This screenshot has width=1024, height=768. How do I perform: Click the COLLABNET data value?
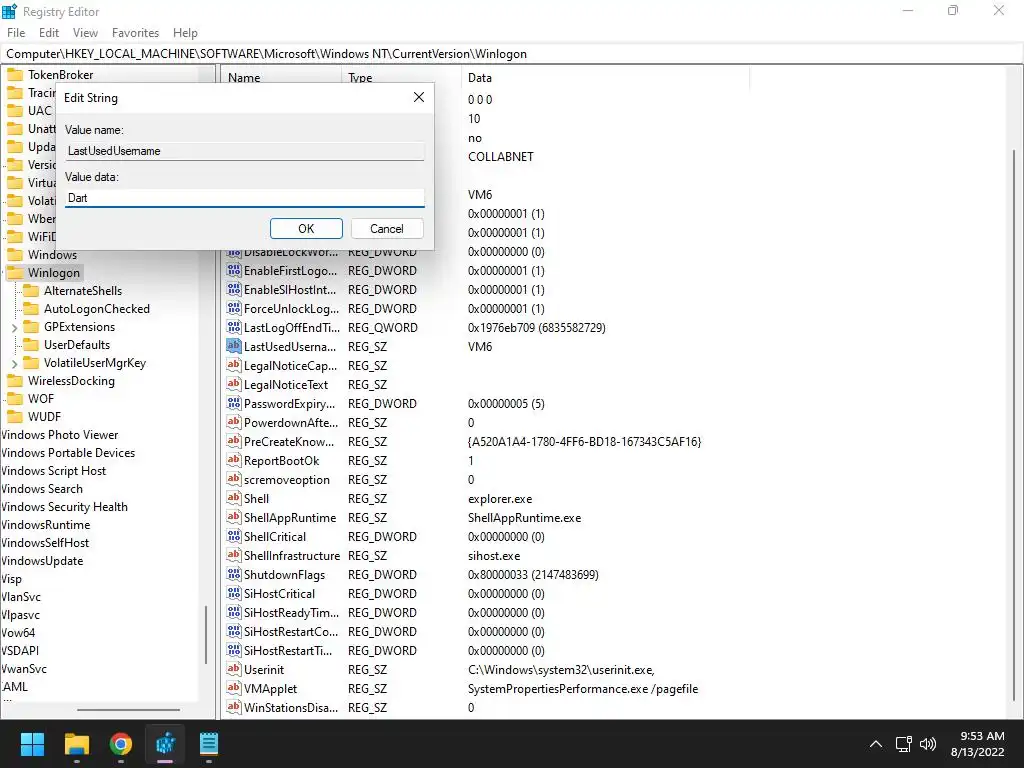click(x=501, y=157)
